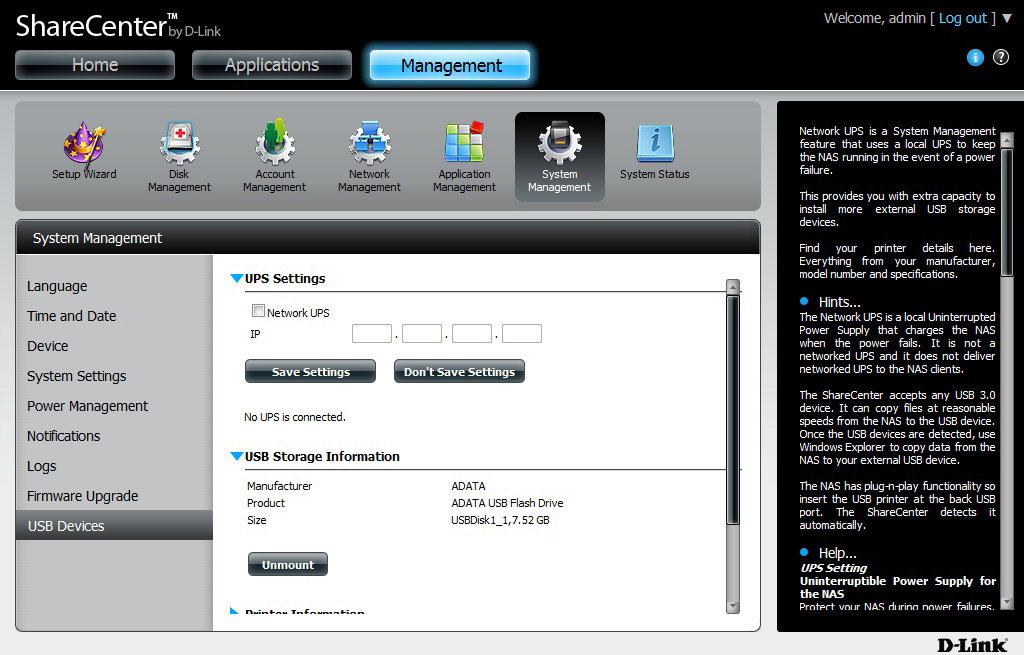Click the Log out link
This screenshot has height=655, width=1024.
(963, 18)
